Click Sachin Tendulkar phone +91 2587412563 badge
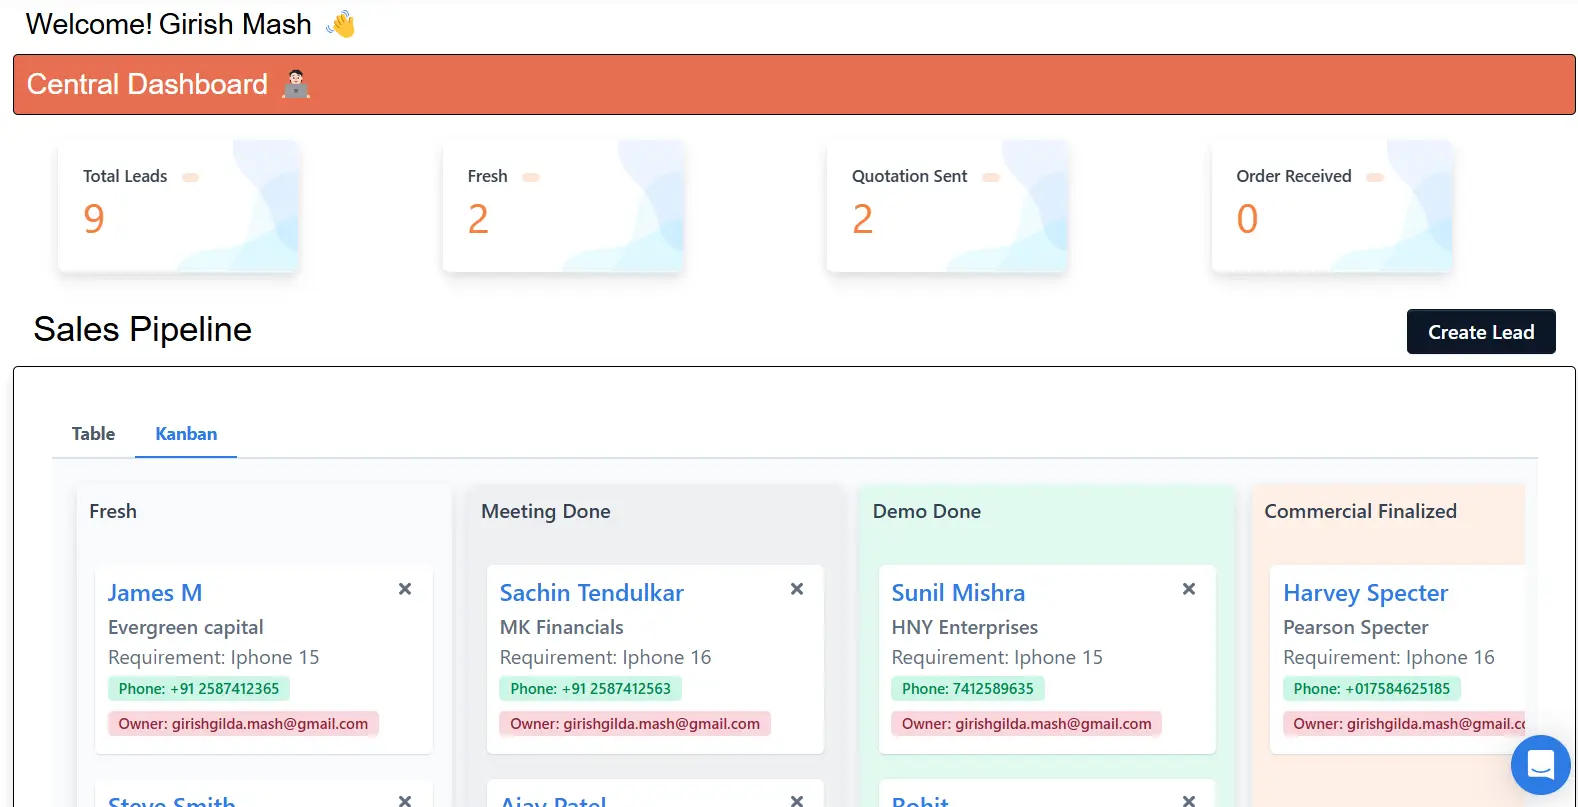Viewport: 1578px width, 807px height. pyautogui.click(x=591, y=689)
